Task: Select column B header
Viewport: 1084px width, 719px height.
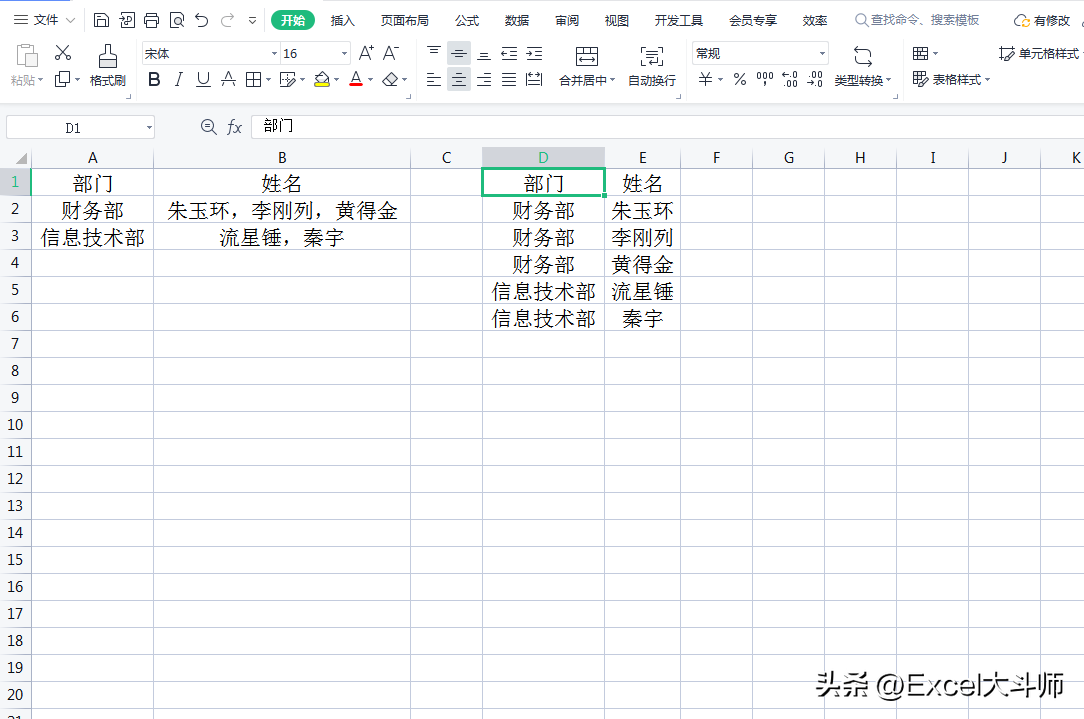Action: tap(282, 158)
